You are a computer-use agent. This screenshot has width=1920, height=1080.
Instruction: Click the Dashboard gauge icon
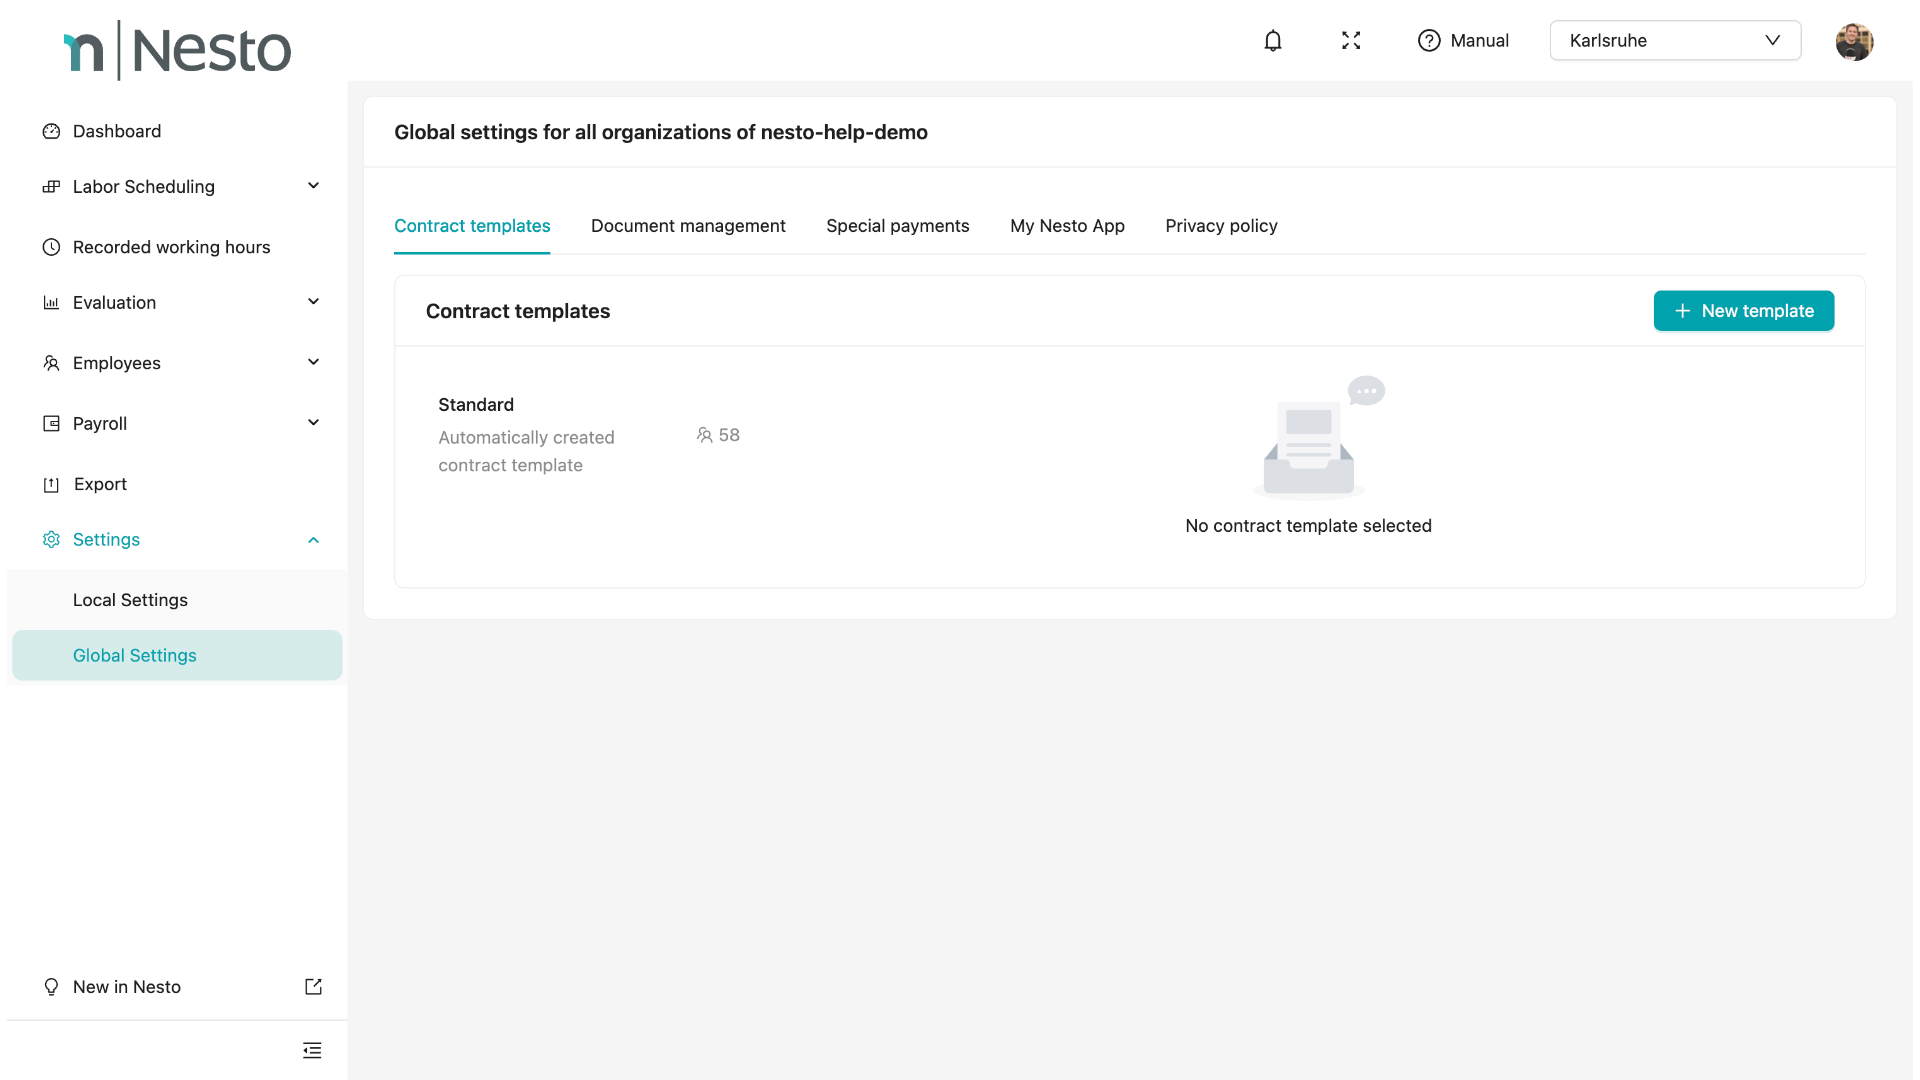point(51,132)
